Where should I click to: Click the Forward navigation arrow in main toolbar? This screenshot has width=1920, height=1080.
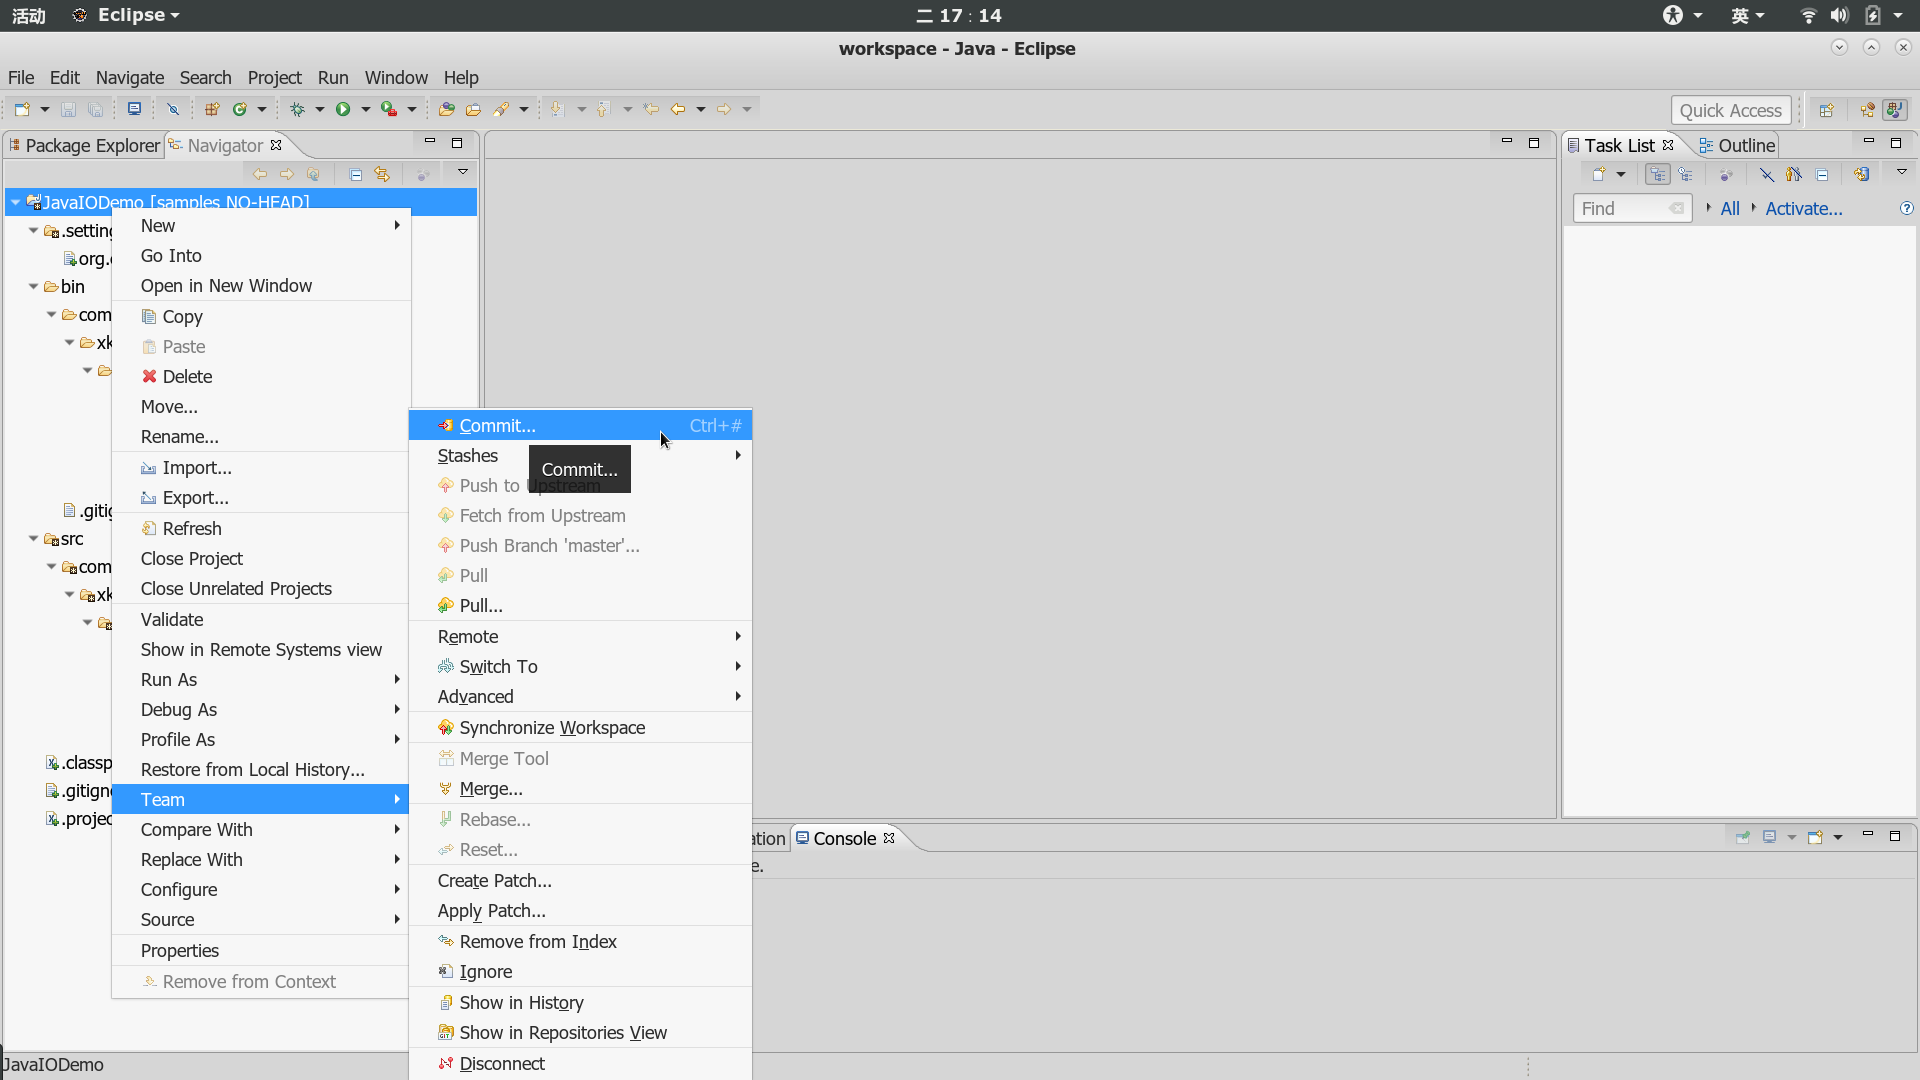(724, 109)
